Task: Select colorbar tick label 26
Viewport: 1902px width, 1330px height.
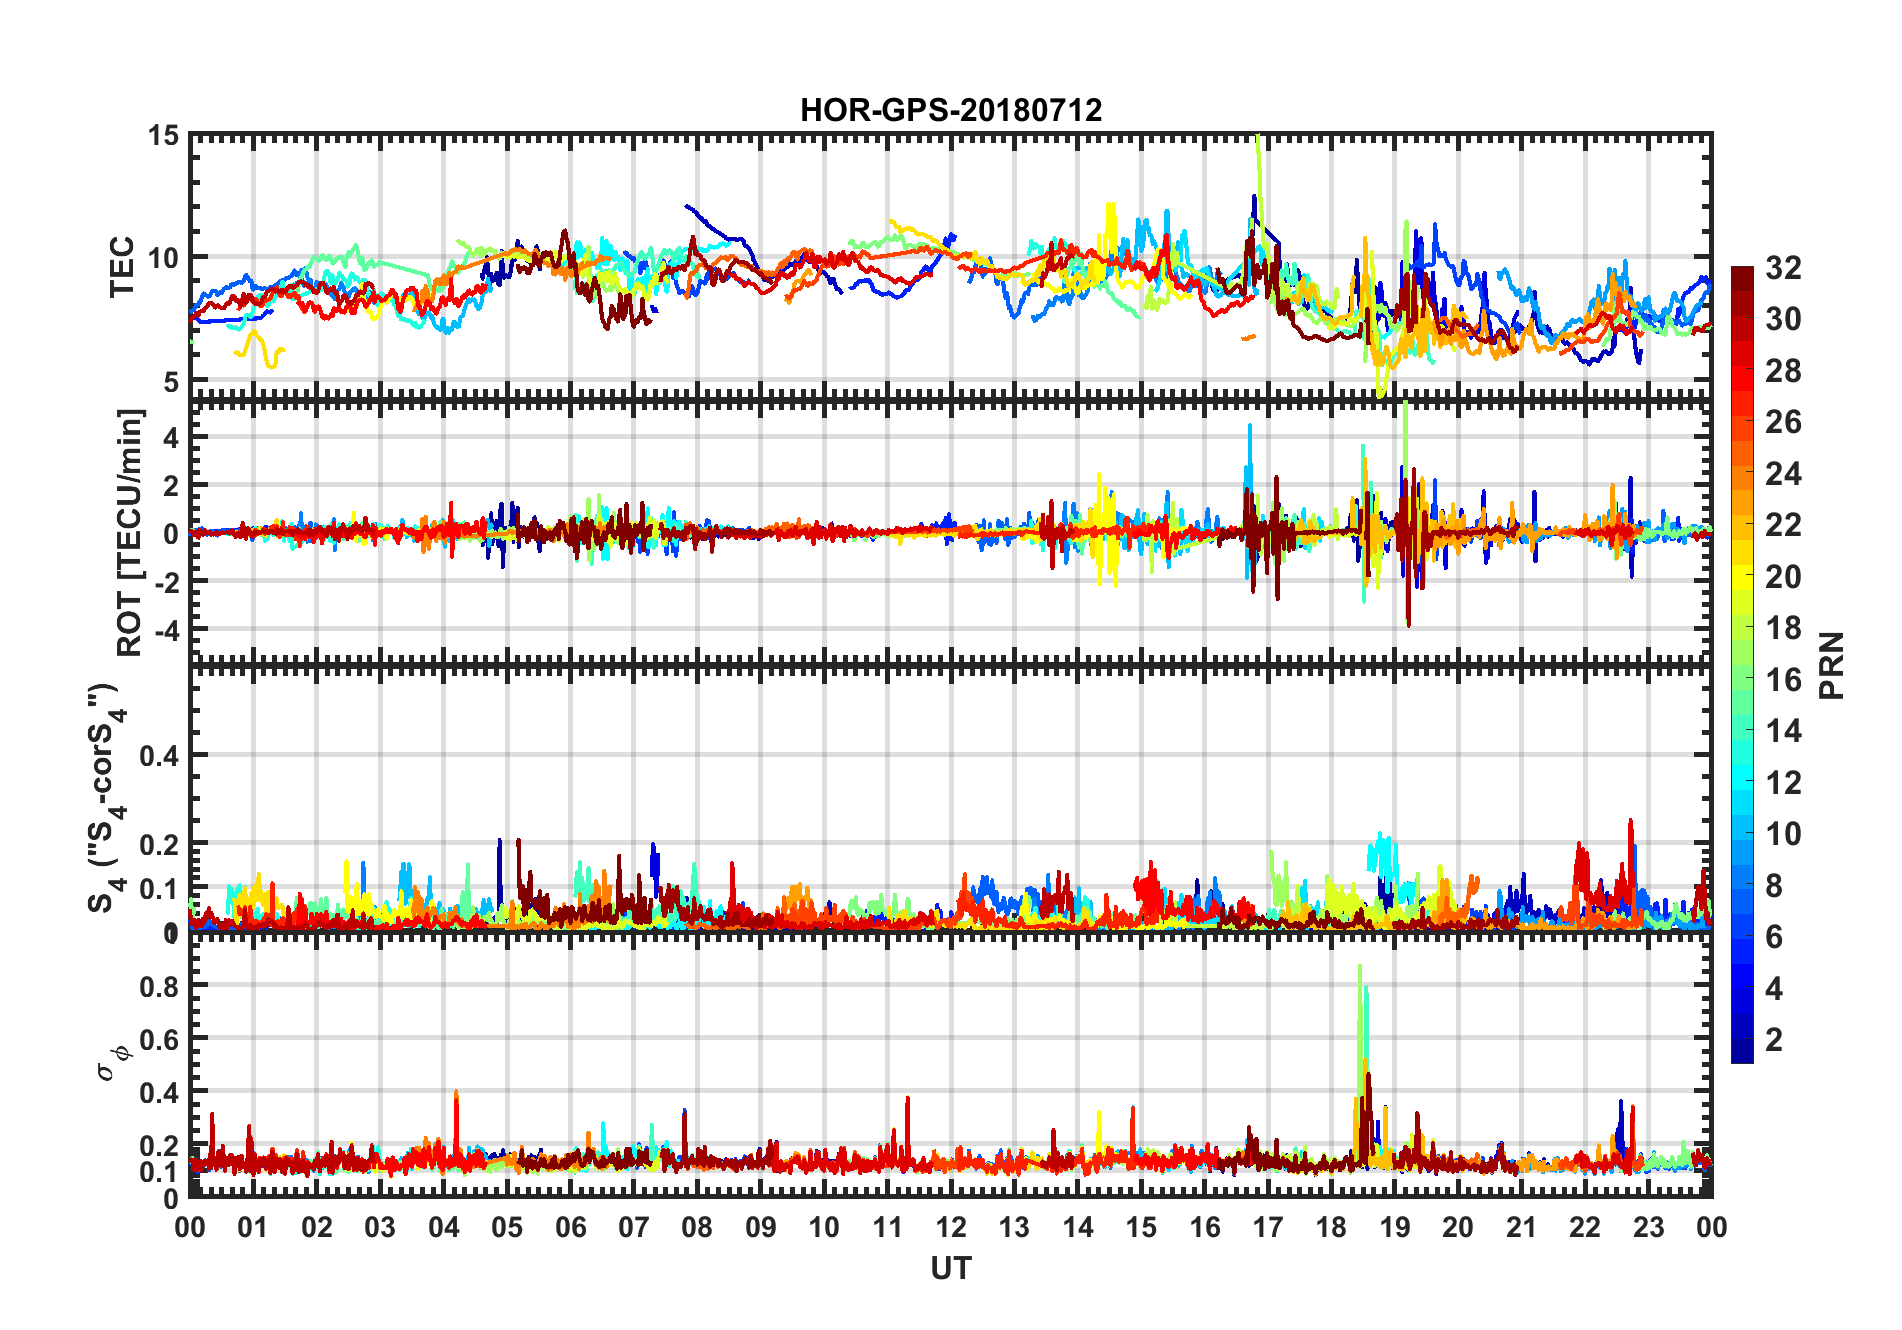Action: pyautogui.click(x=1784, y=422)
